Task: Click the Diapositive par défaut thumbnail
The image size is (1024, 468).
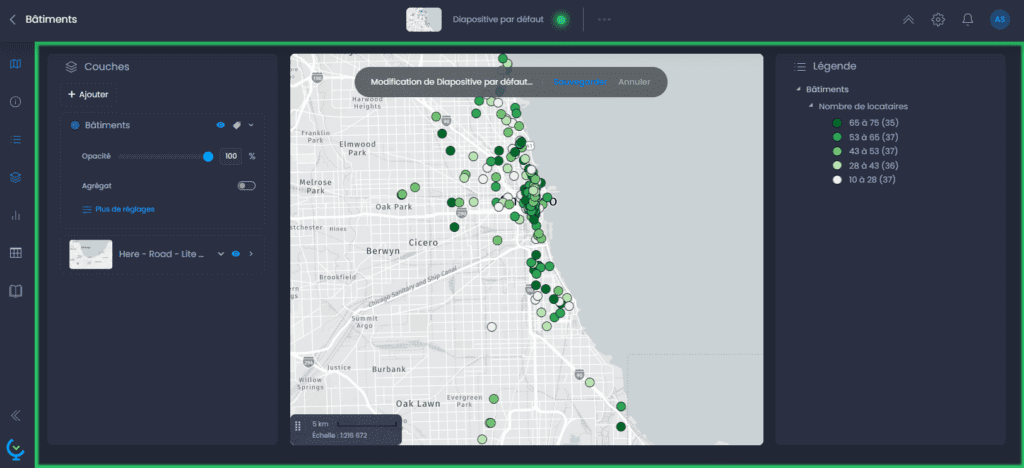Action: coord(424,20)
